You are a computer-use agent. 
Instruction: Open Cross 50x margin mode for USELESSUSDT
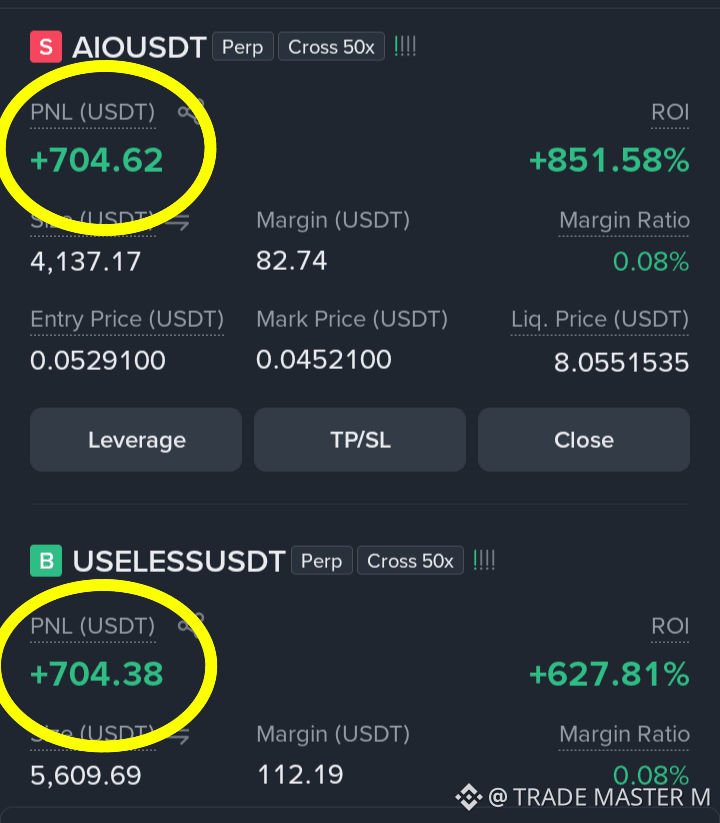[x=410, y=561]
